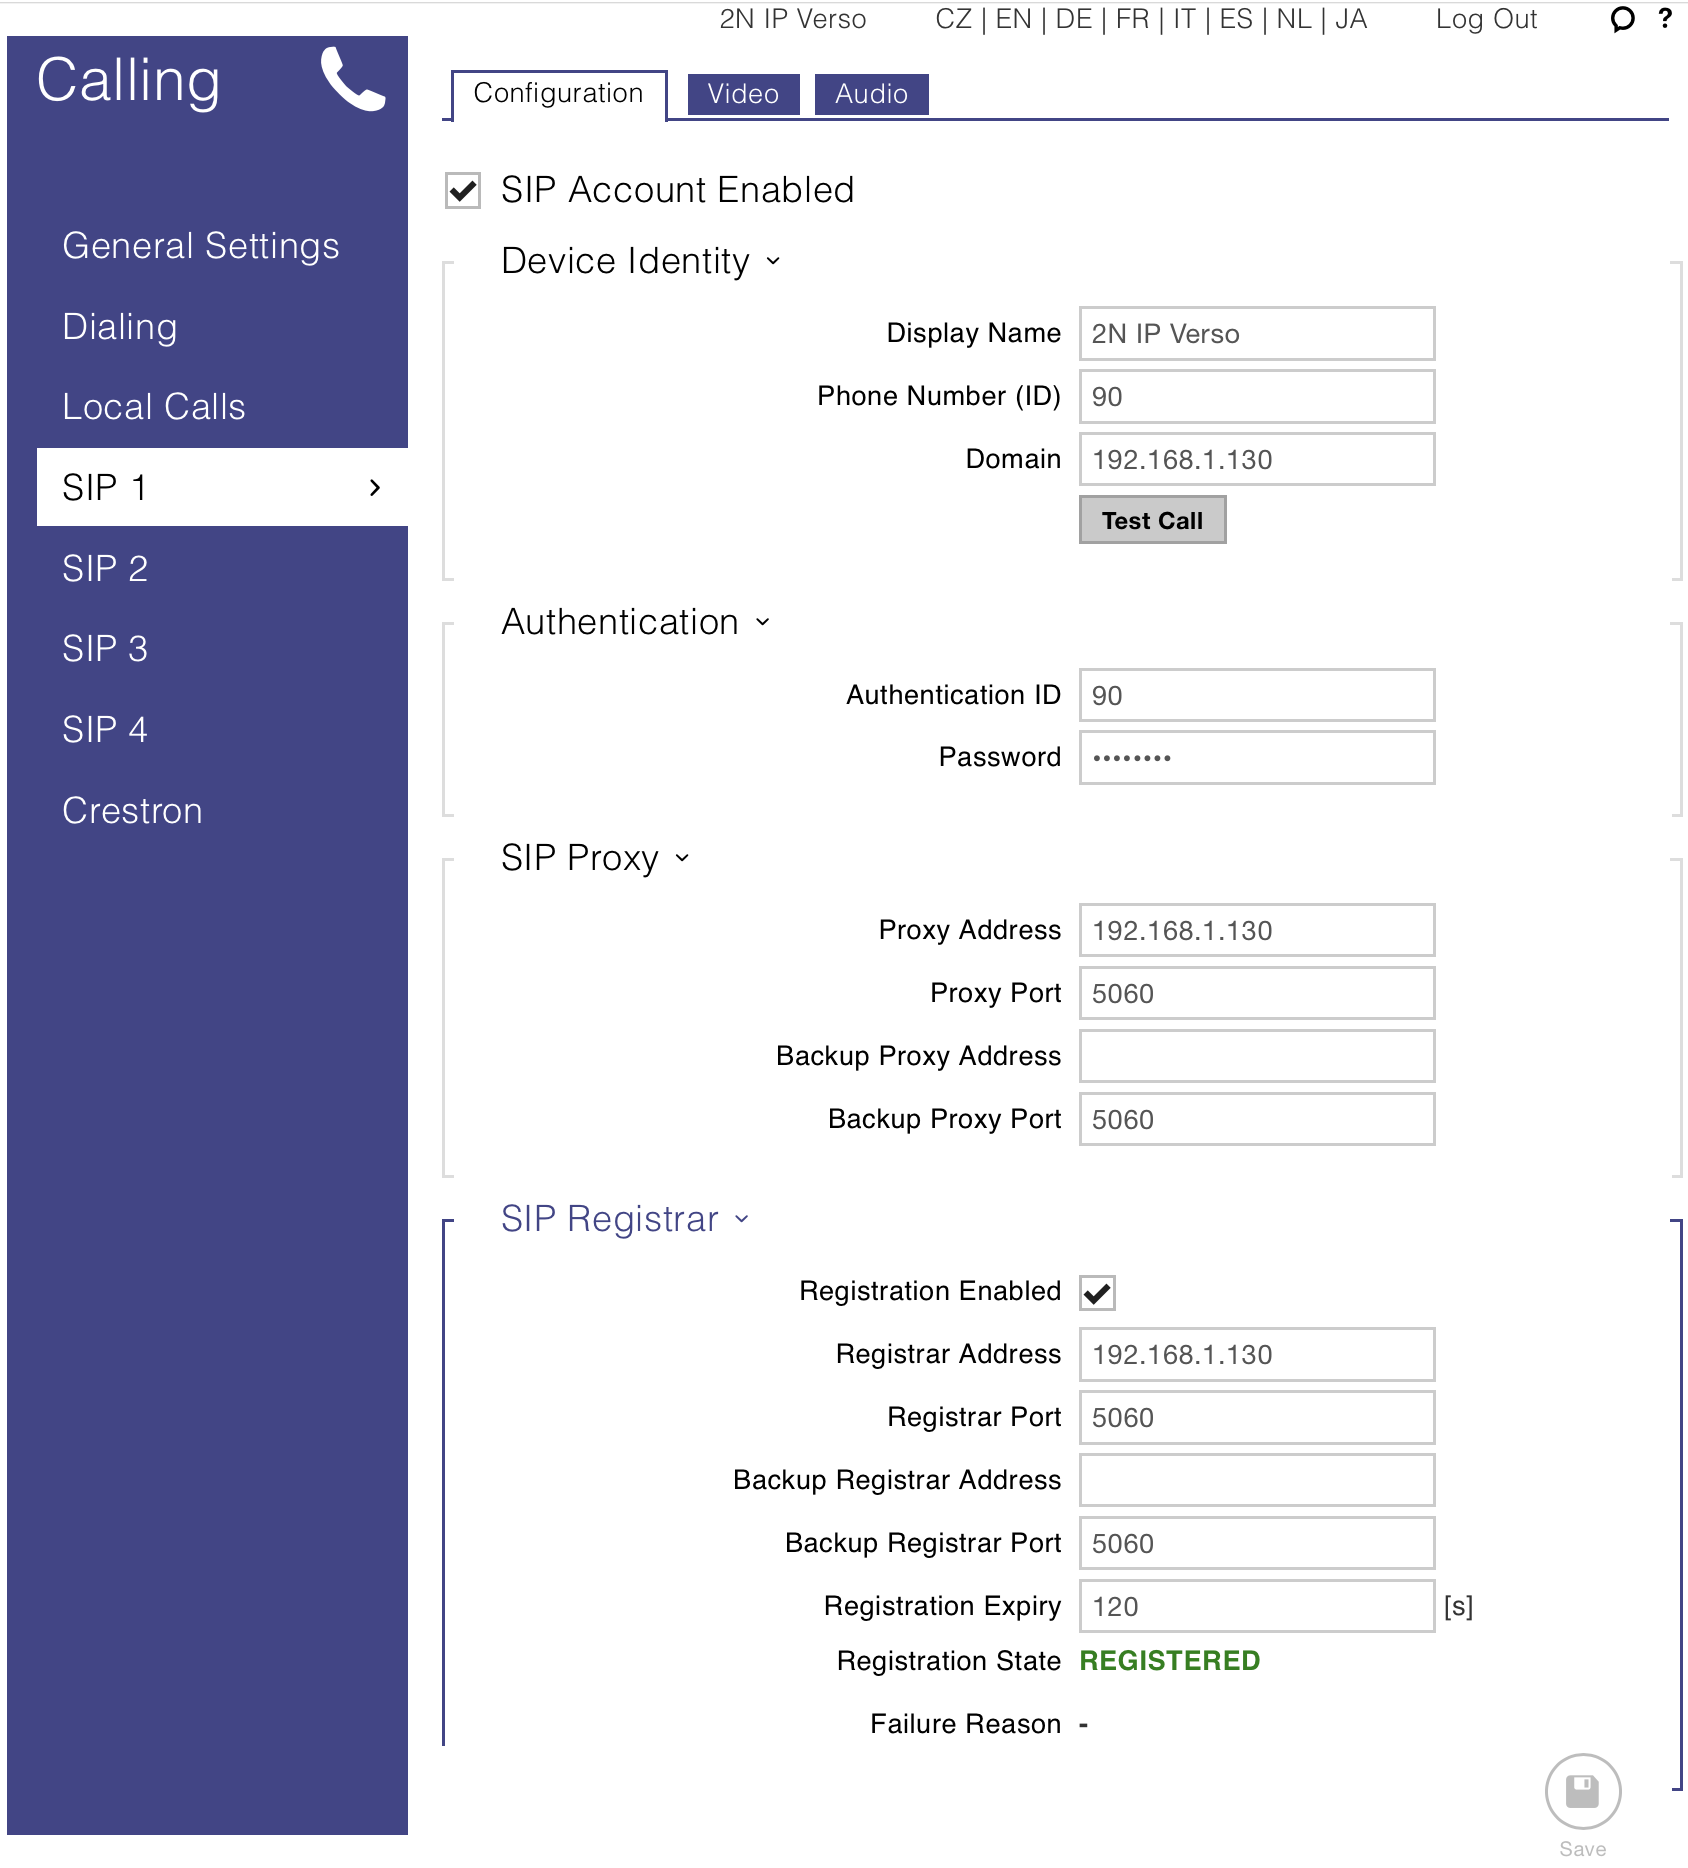
Task: Switch to the Audio tab
Action: pyautogui.click(x=871, y=94)
